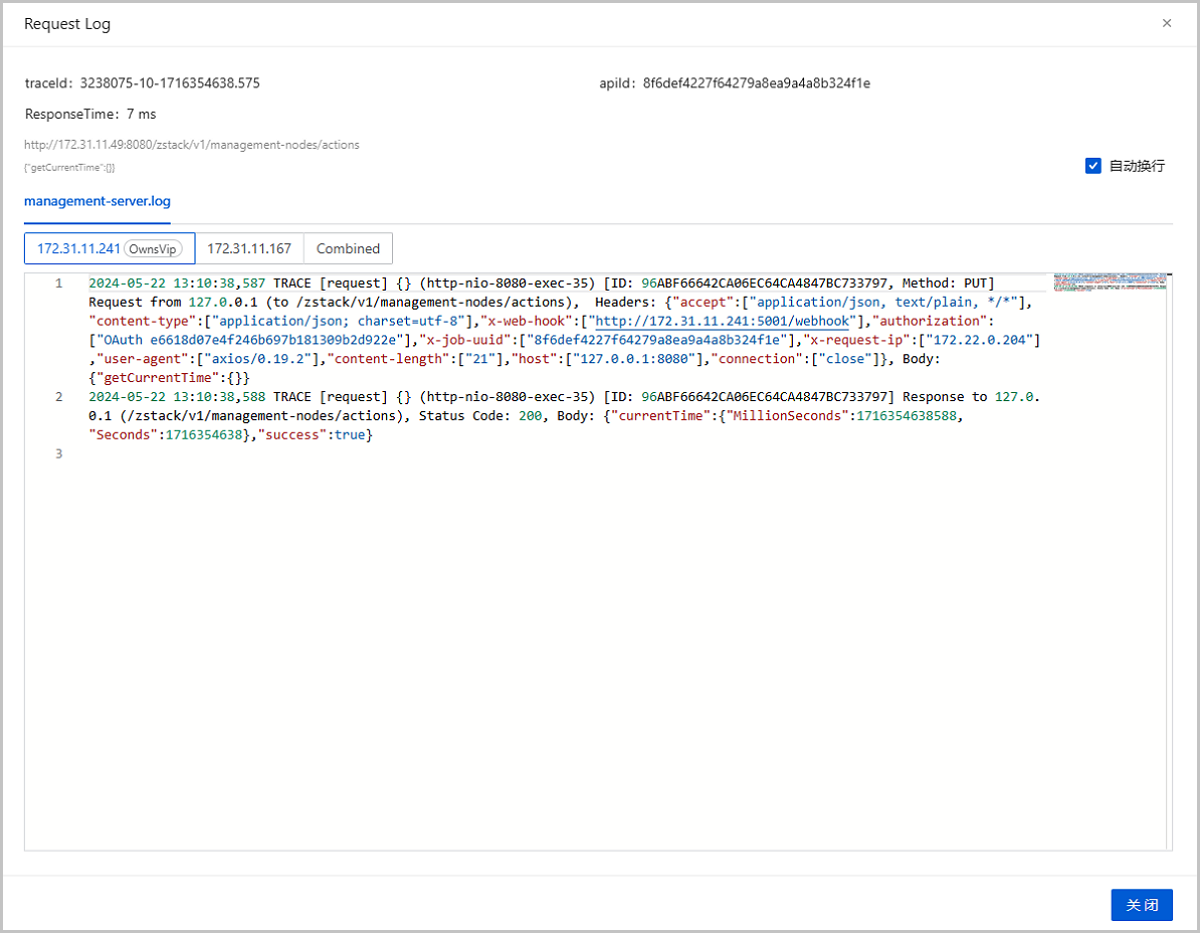
Task: Click the traceId value 3238075-10-1716354638.575
Action: (x=169, y=83)
